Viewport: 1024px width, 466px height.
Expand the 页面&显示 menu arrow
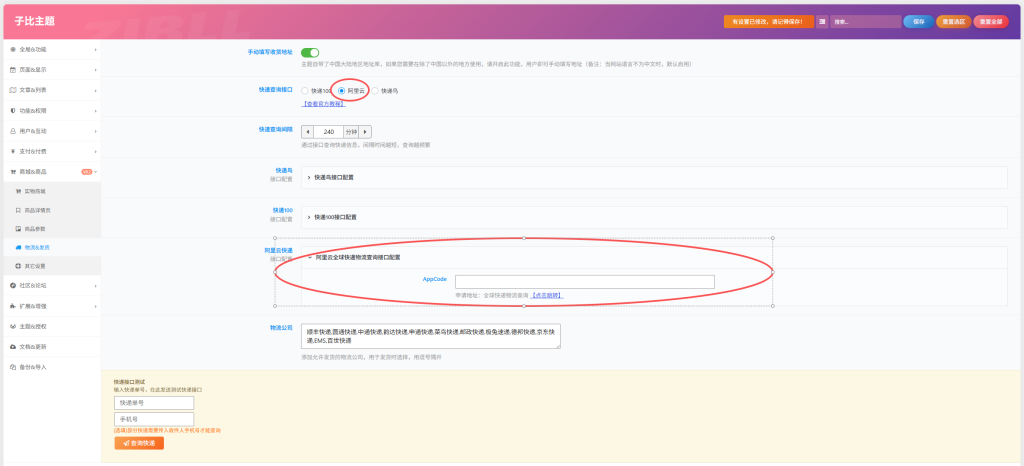coord(95,70)
